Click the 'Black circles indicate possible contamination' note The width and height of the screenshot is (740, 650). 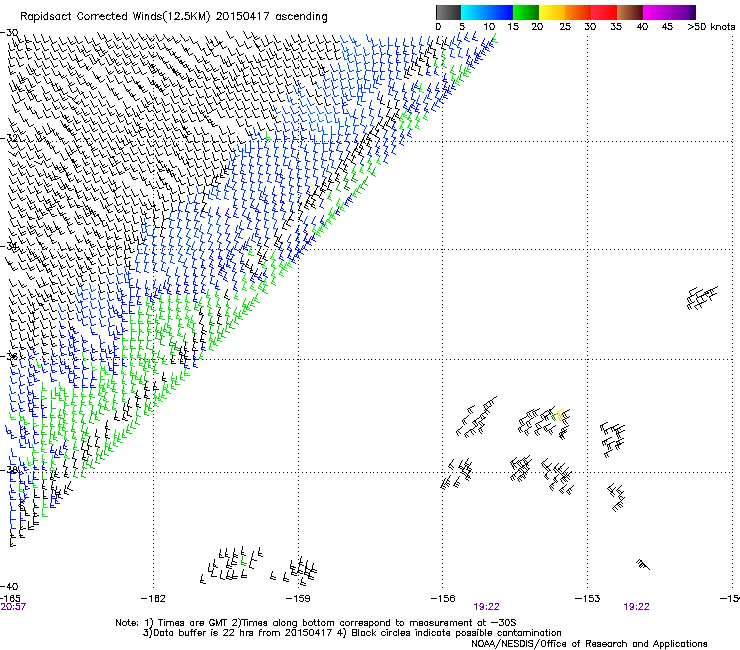(450, 633)
